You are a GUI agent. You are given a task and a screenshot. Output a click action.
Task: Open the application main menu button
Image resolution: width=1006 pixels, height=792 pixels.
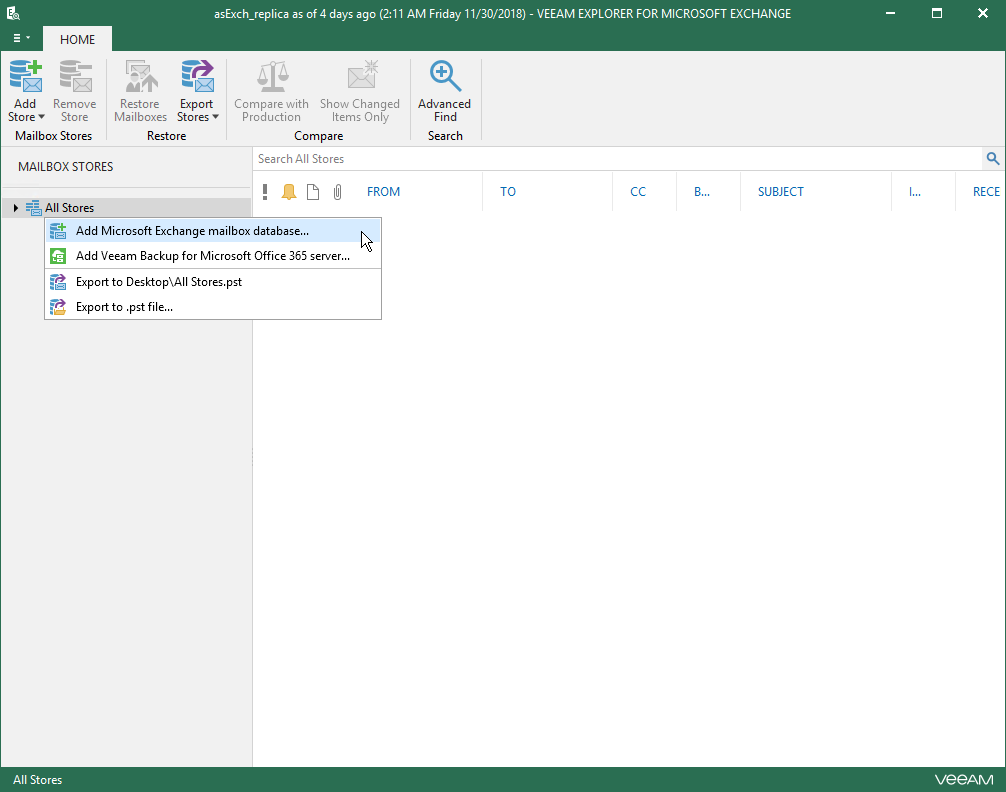(x=21, y=38)
